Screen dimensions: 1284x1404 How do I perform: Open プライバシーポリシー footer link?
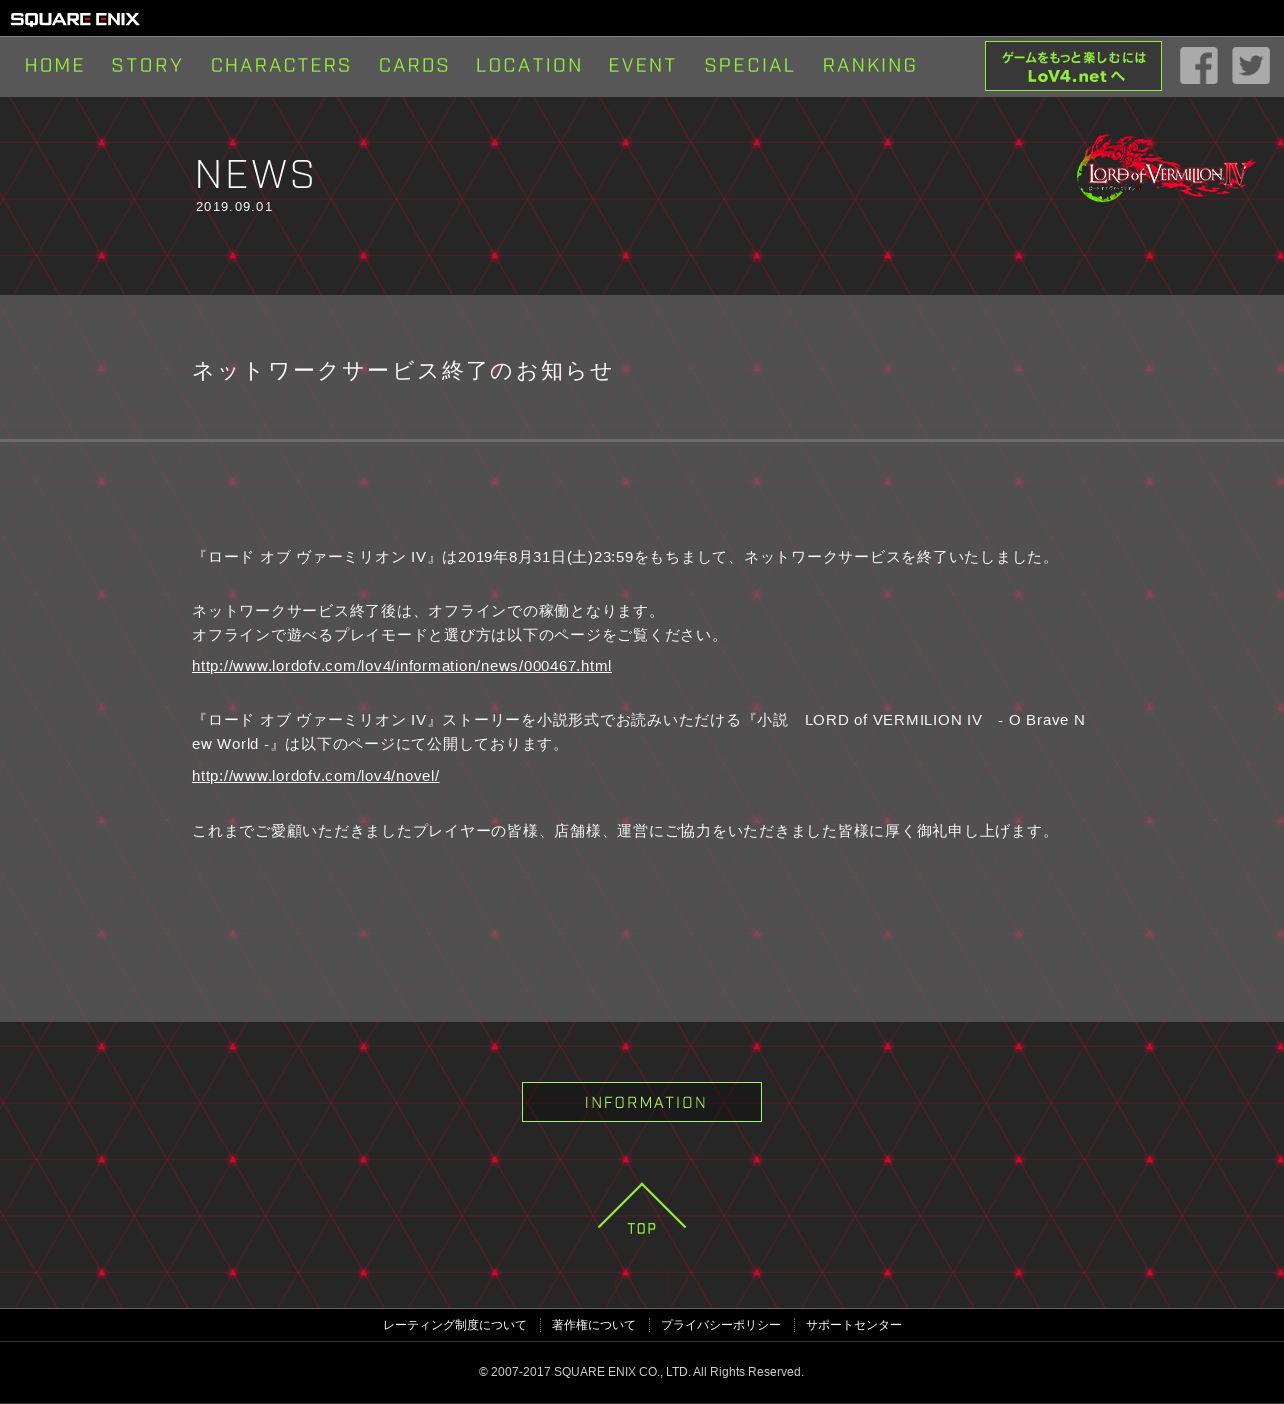click(x=720, y=1325)
